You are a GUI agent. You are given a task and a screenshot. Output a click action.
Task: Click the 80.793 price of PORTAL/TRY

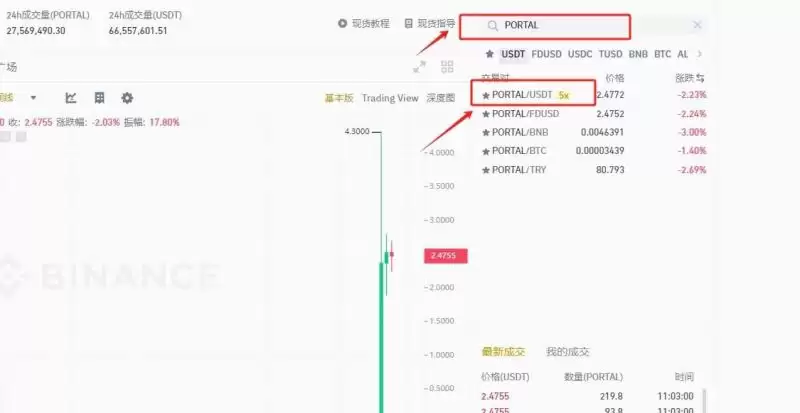[610, 169]
